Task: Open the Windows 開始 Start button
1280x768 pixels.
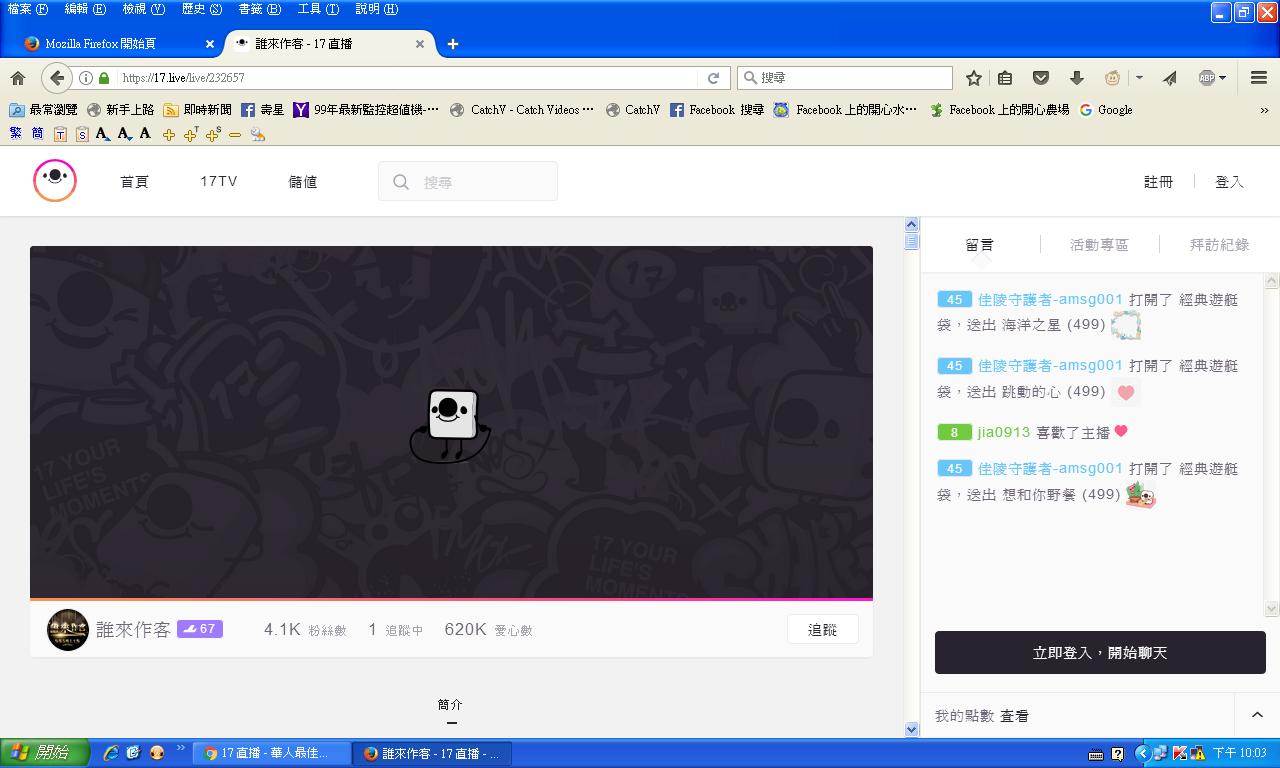Action: click(x=45, y=753)
